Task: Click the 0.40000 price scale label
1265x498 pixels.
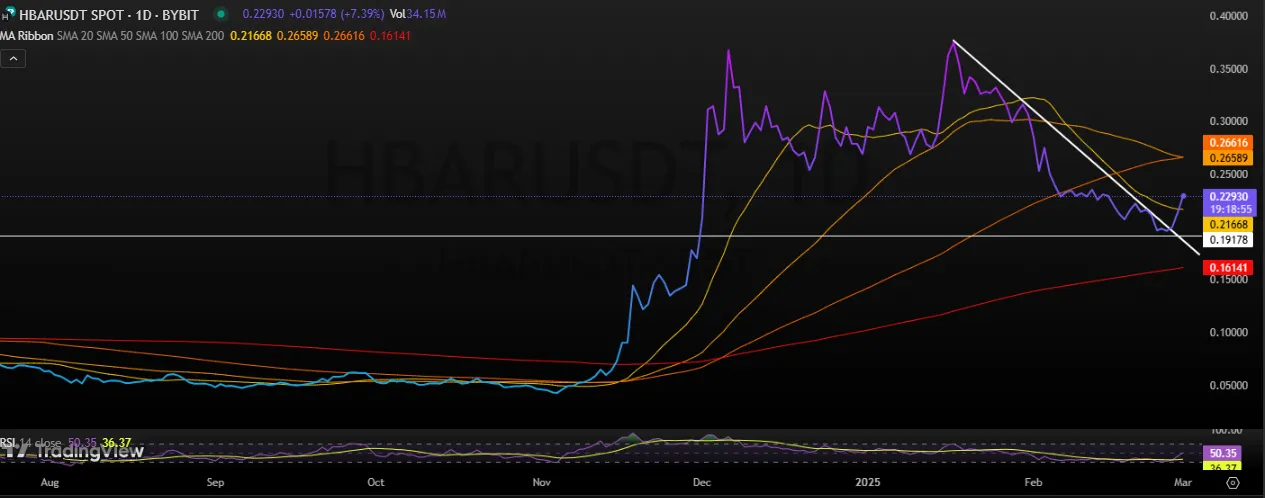Action: click(1229, 16)
